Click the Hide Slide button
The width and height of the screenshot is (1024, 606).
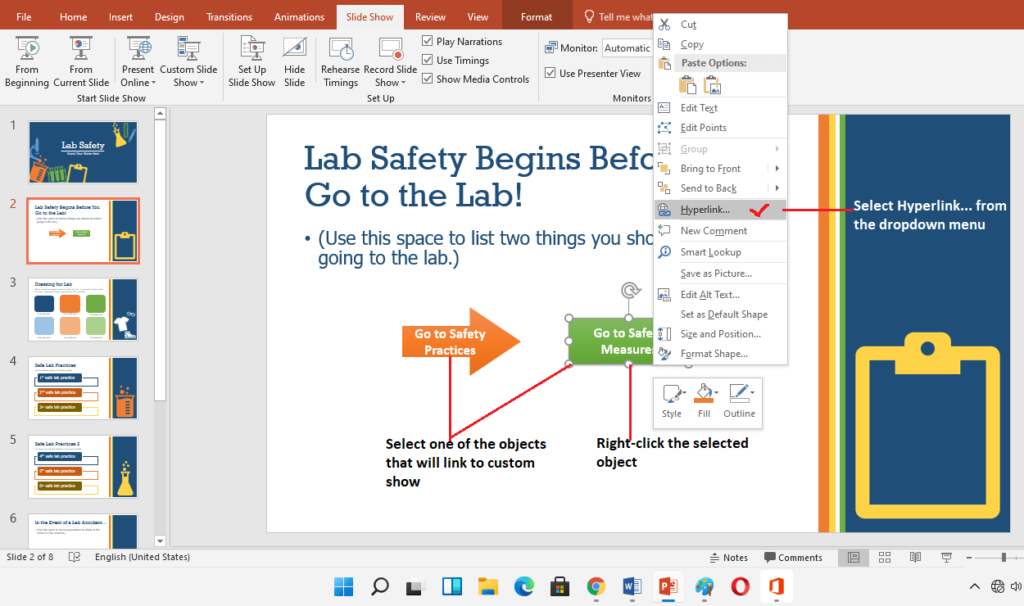tap(295, 62)
